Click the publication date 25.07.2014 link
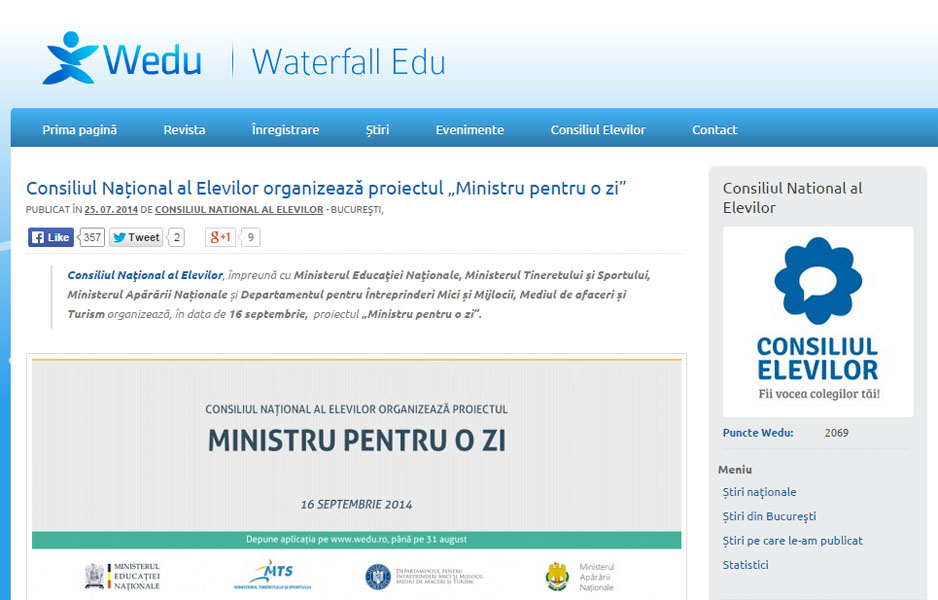938x600 pixels. click(x=110, y=210)
